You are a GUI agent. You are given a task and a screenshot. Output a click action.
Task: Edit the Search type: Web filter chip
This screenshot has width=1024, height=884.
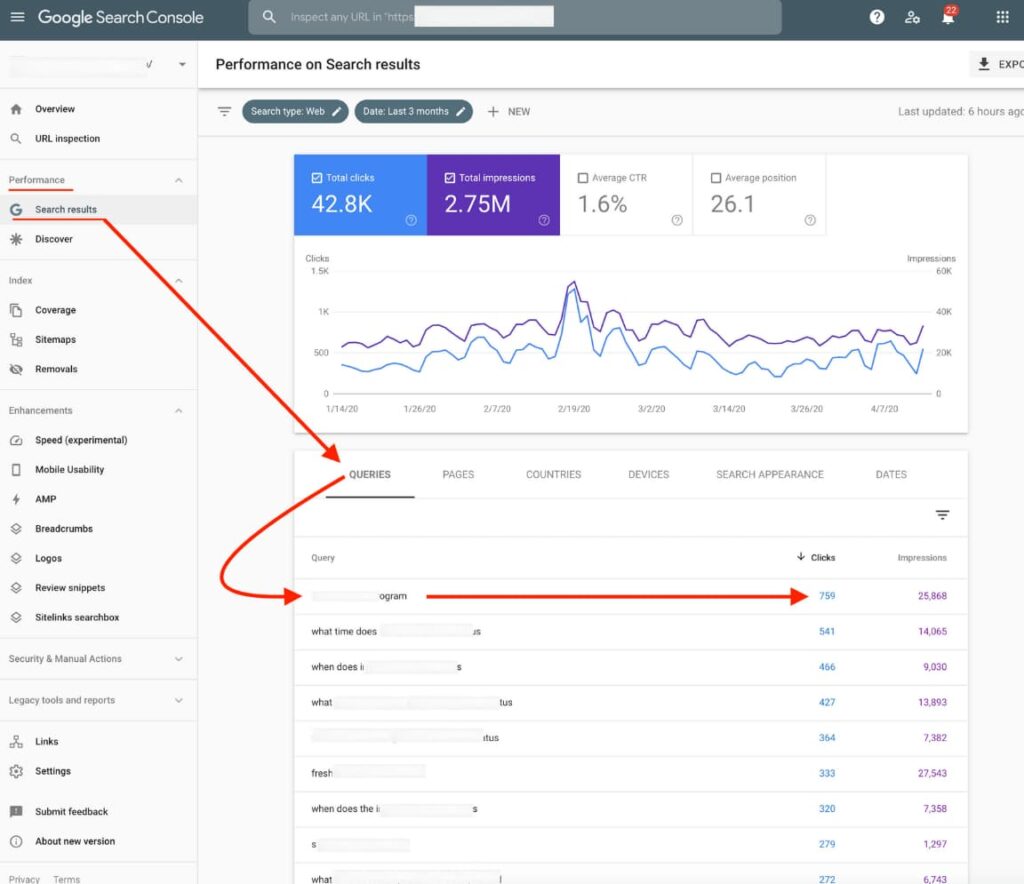pyautogui.click(x=295, y=112)
